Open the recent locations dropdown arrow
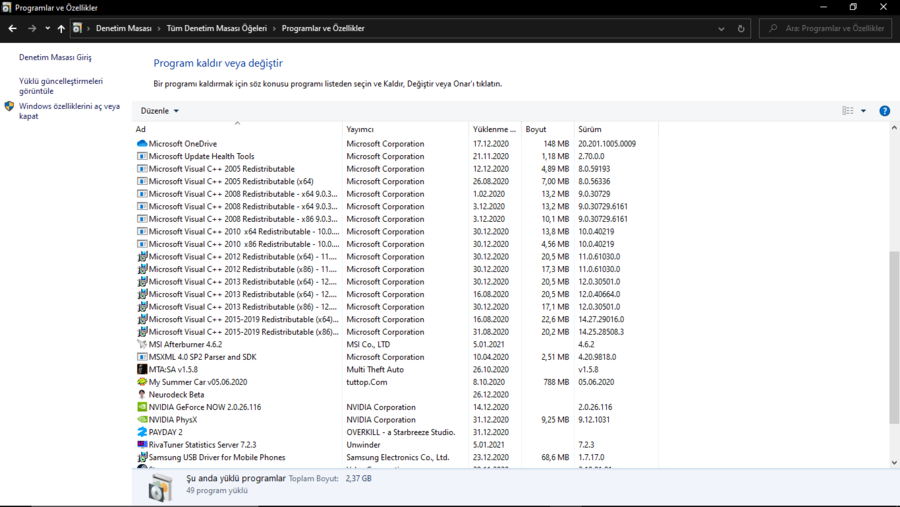The image size is (900, 507). coord(47,29)
